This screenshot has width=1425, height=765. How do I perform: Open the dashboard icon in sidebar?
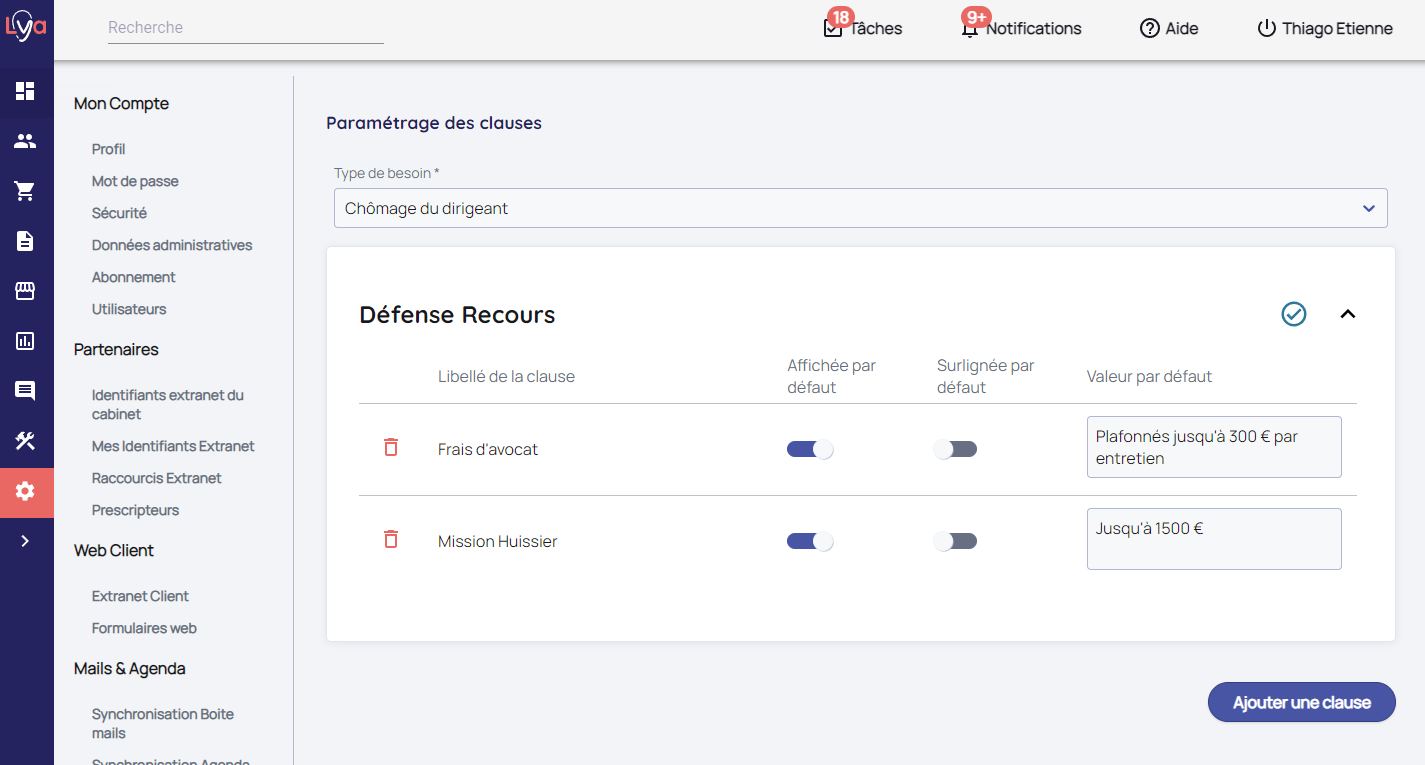25,91
